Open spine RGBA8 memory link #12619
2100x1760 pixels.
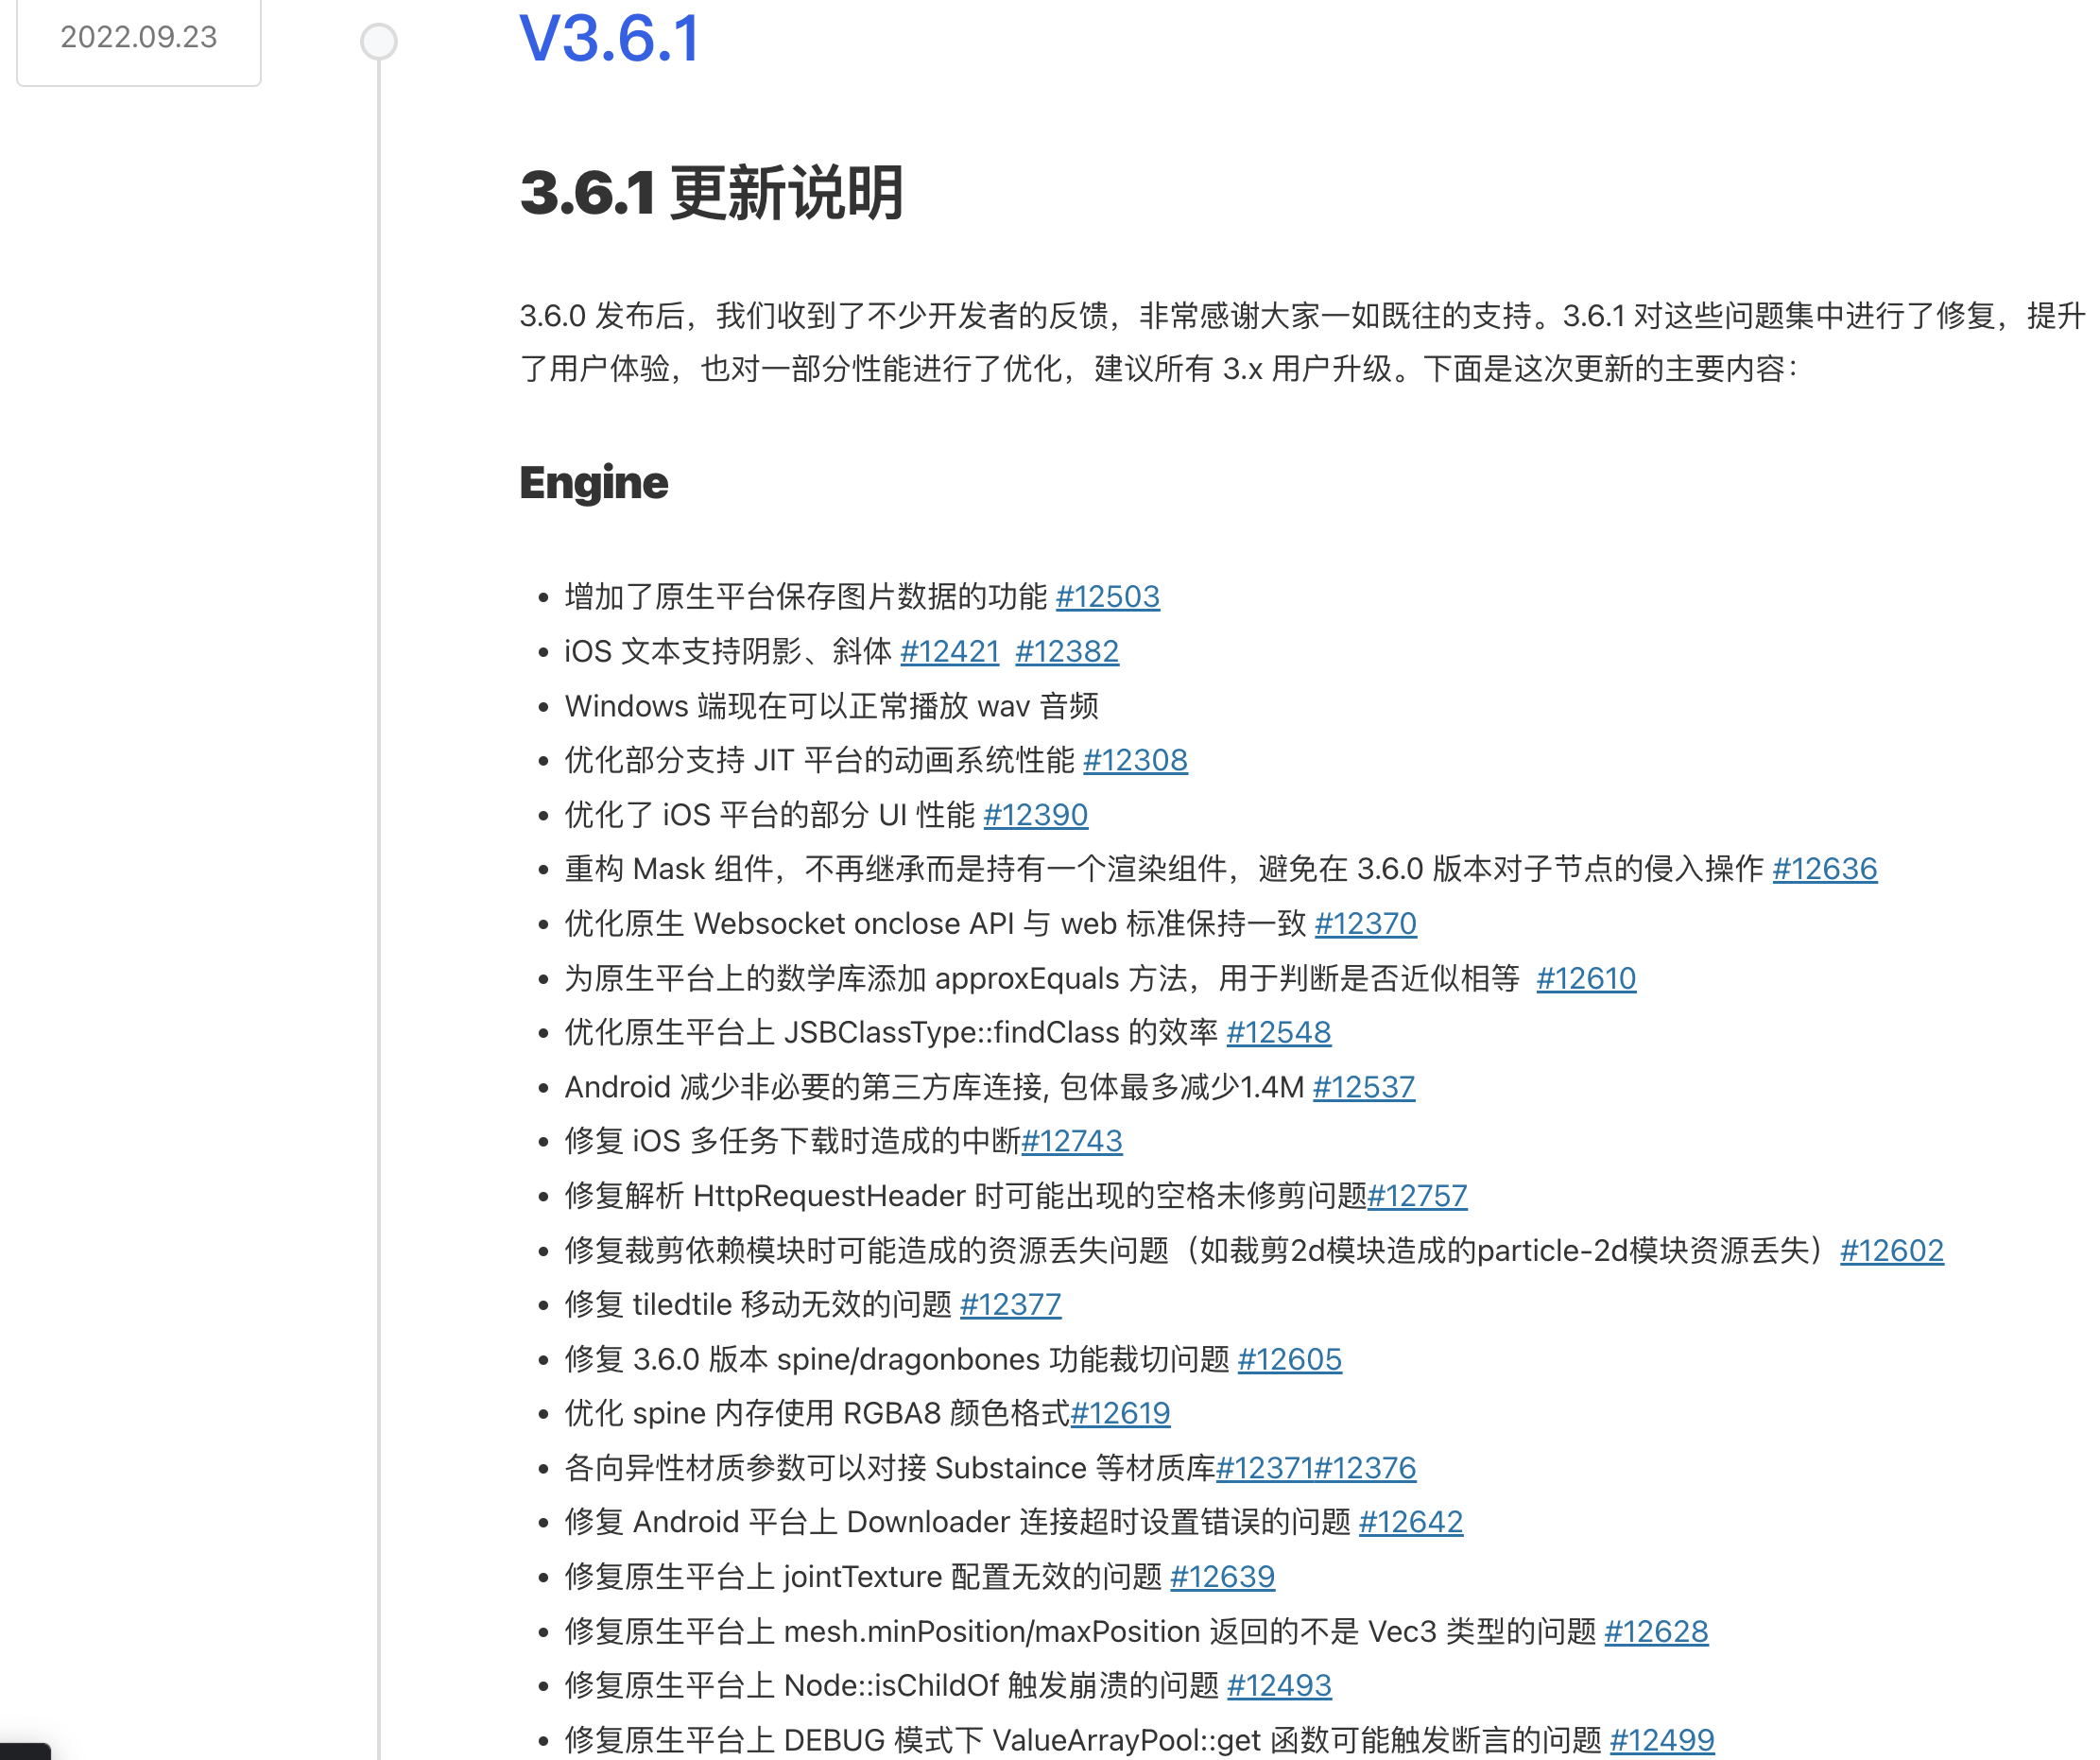coord(1120,1414)
